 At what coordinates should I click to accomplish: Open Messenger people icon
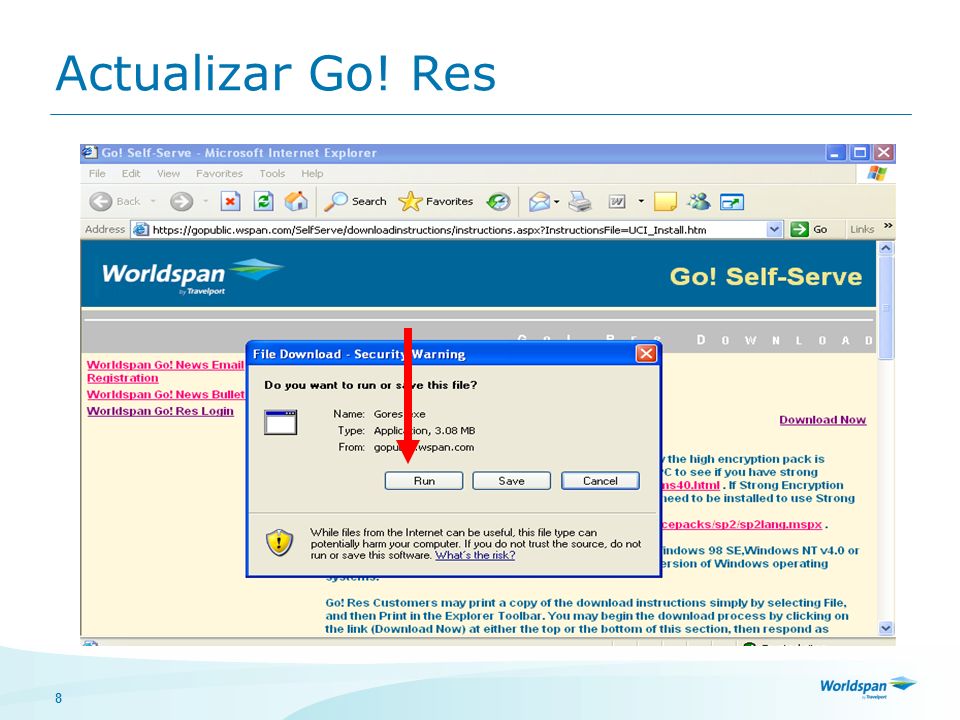coord(699,201)
